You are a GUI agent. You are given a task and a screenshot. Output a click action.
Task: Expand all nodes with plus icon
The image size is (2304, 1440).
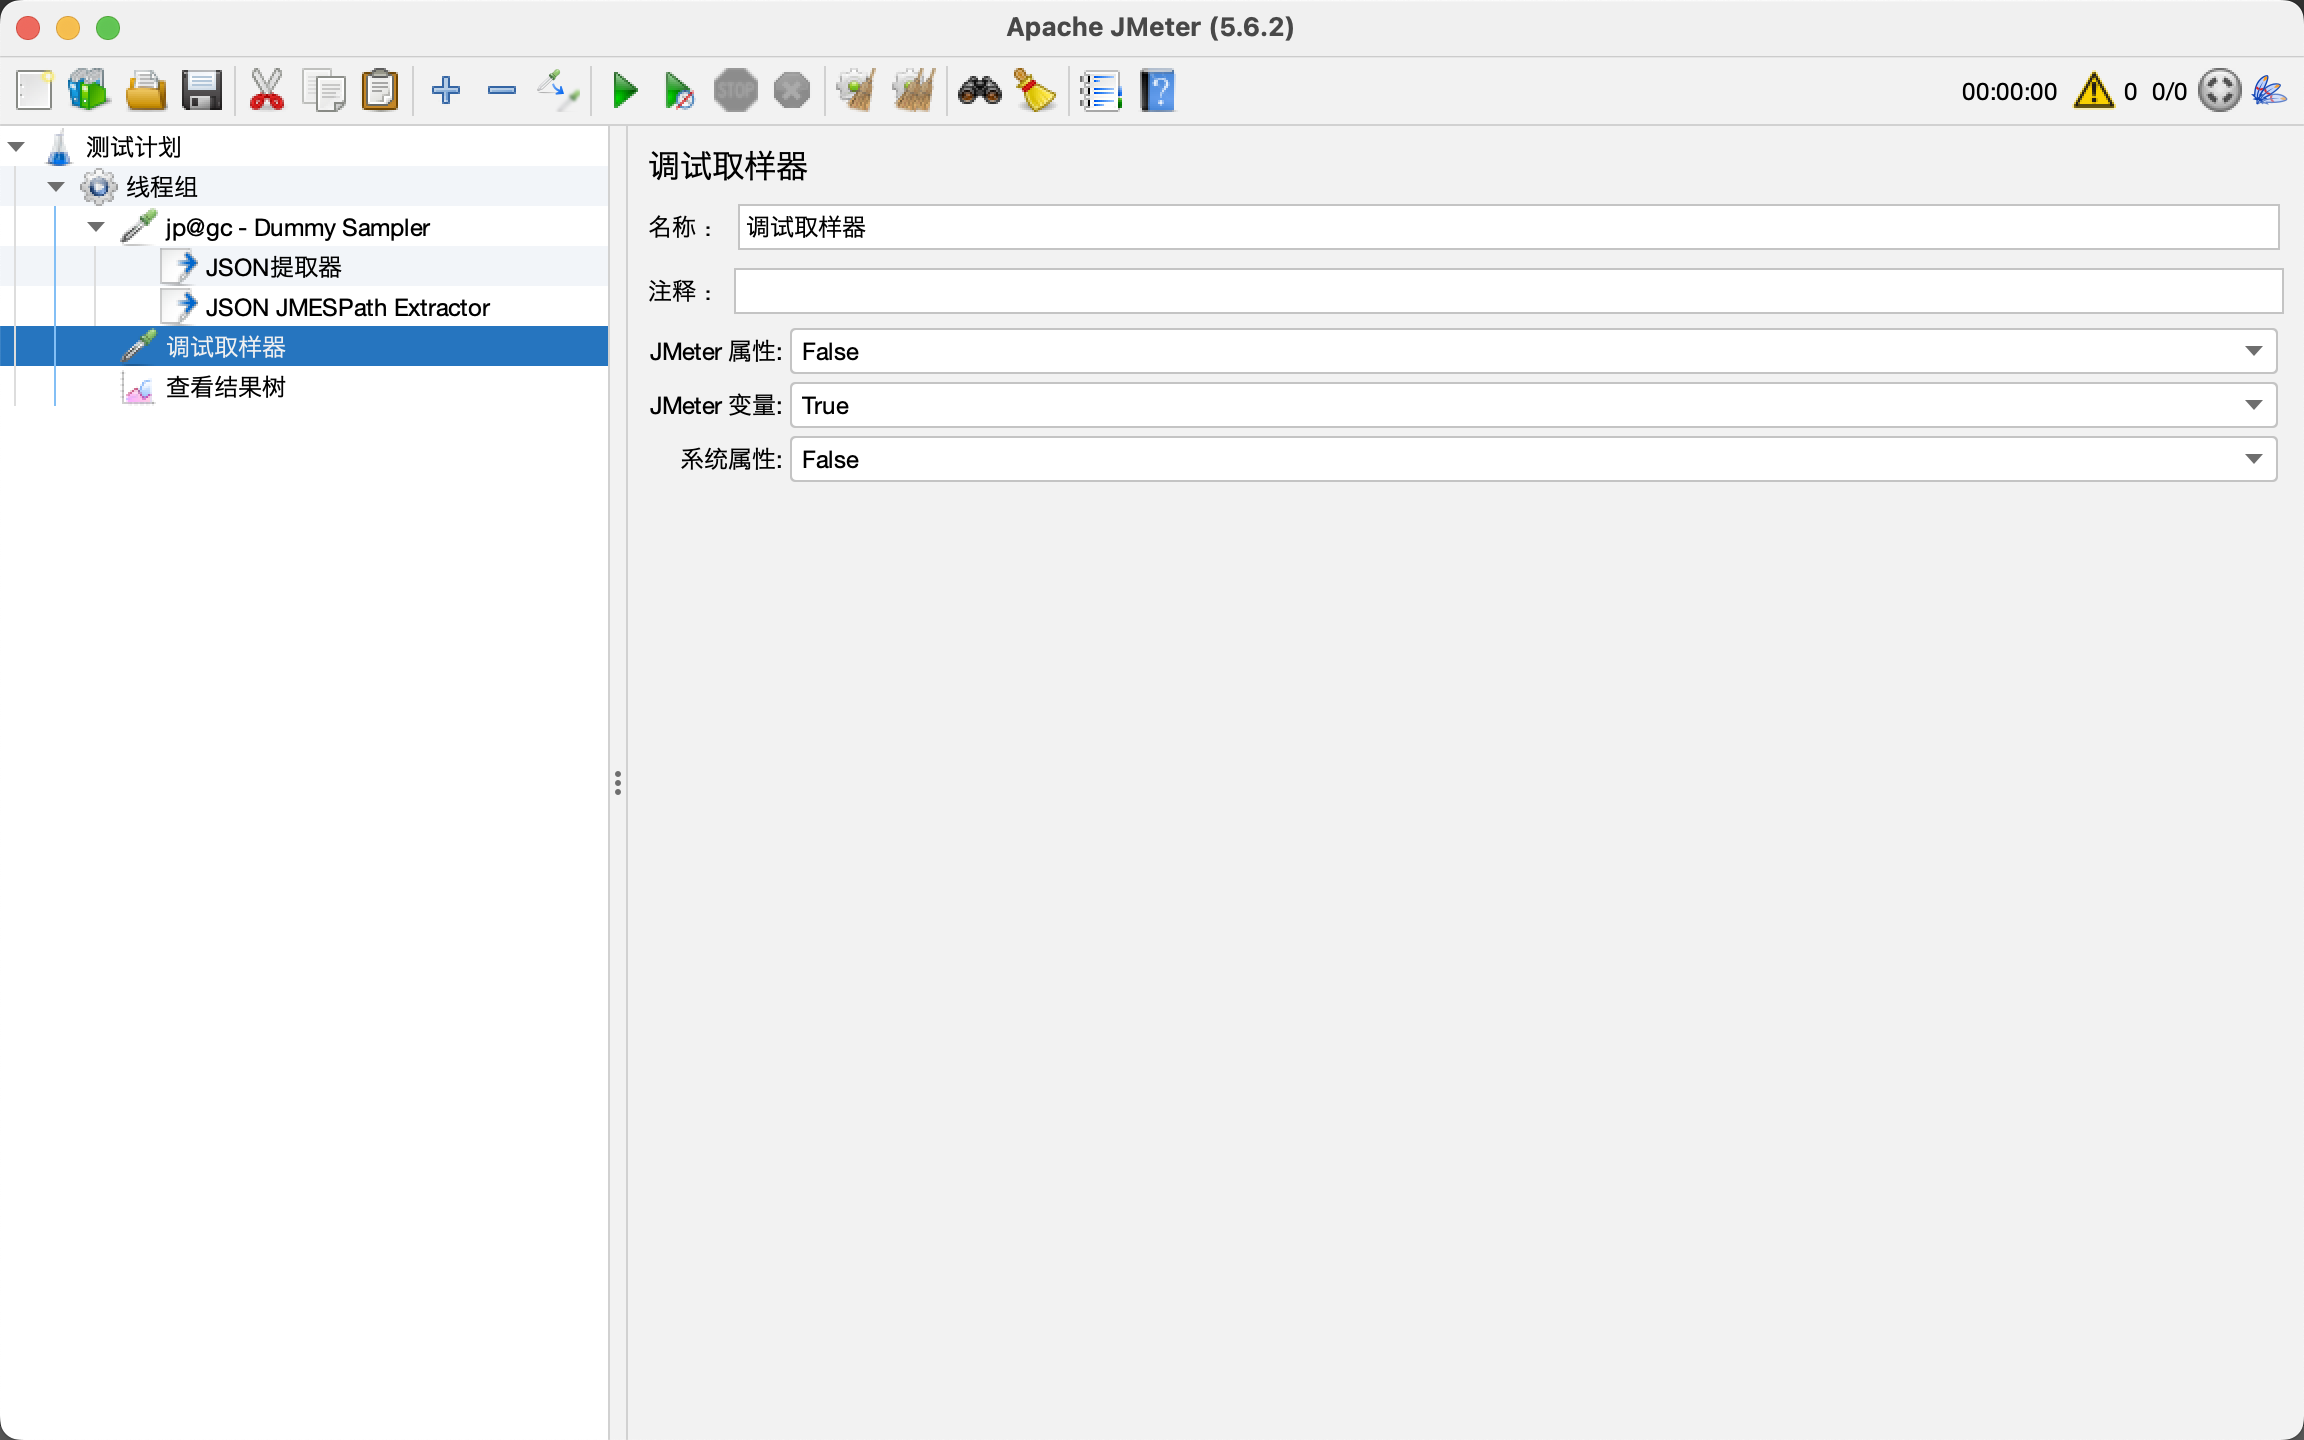pos(446,91)
